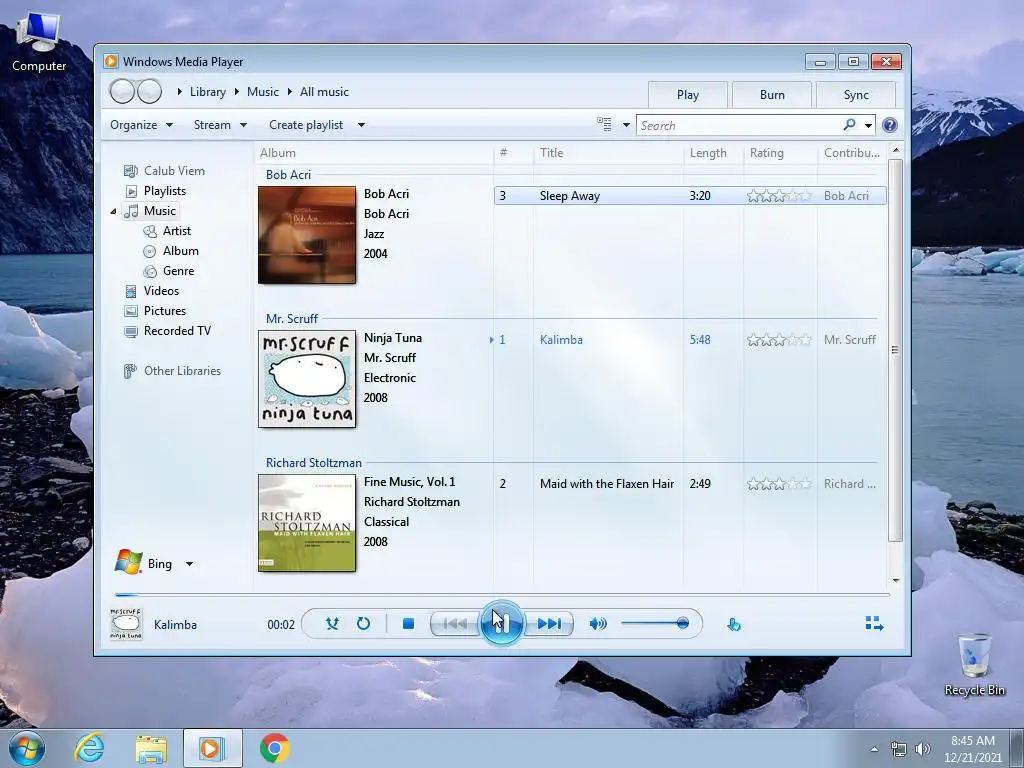The width and height of the screenshot is (1024, 768).
Task: Expand the search options dropdown arrow
Action: coord(868,125)
